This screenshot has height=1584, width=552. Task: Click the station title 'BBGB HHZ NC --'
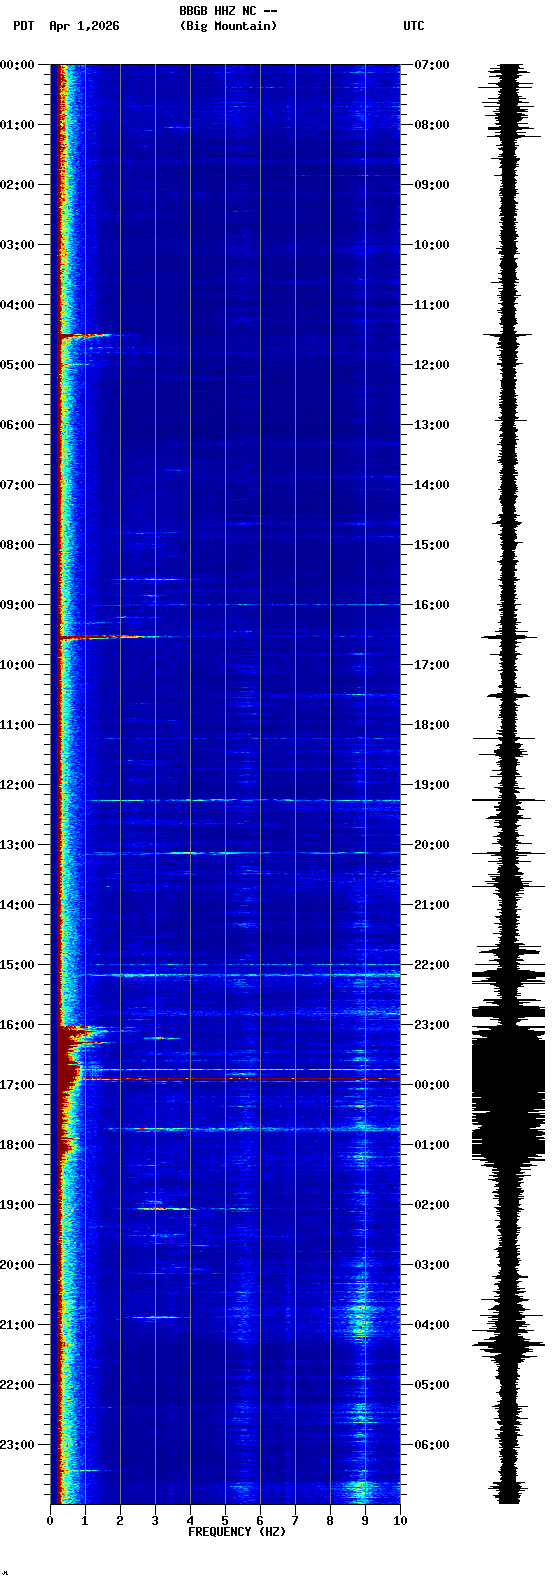tap(228, 11)
